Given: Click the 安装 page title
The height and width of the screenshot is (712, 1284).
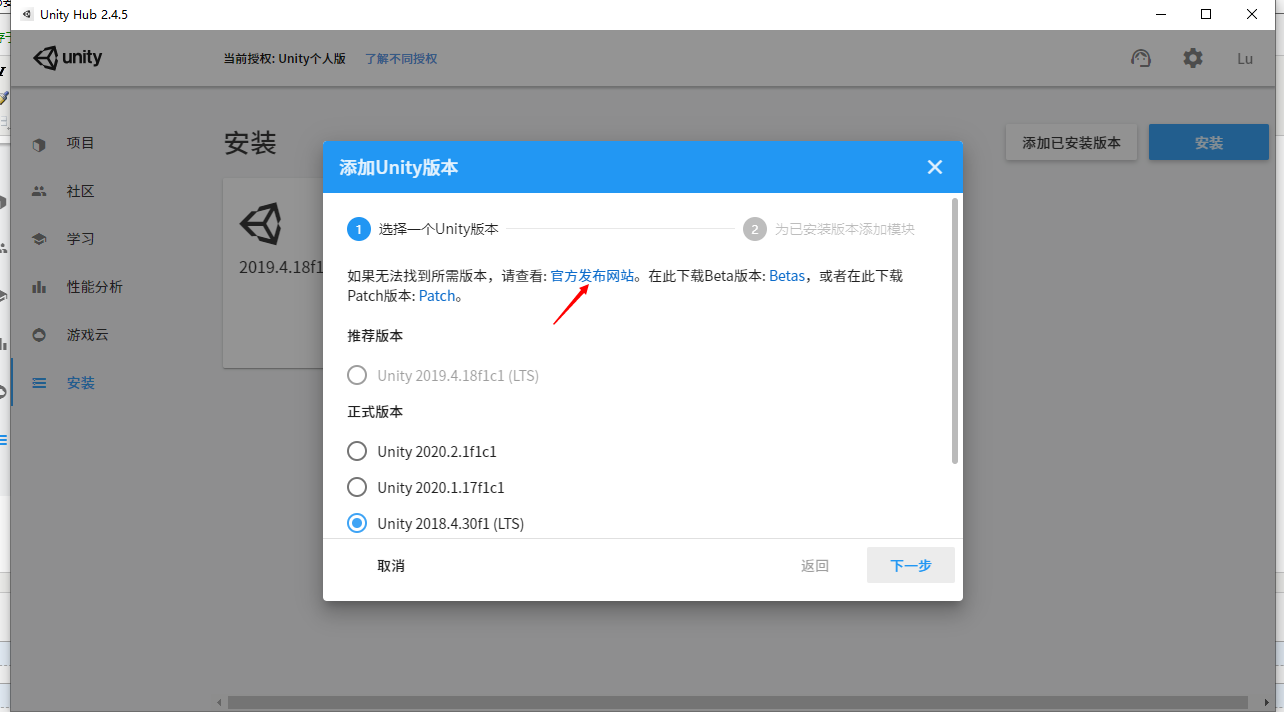Looking at the screenshot, I should 250,143.
